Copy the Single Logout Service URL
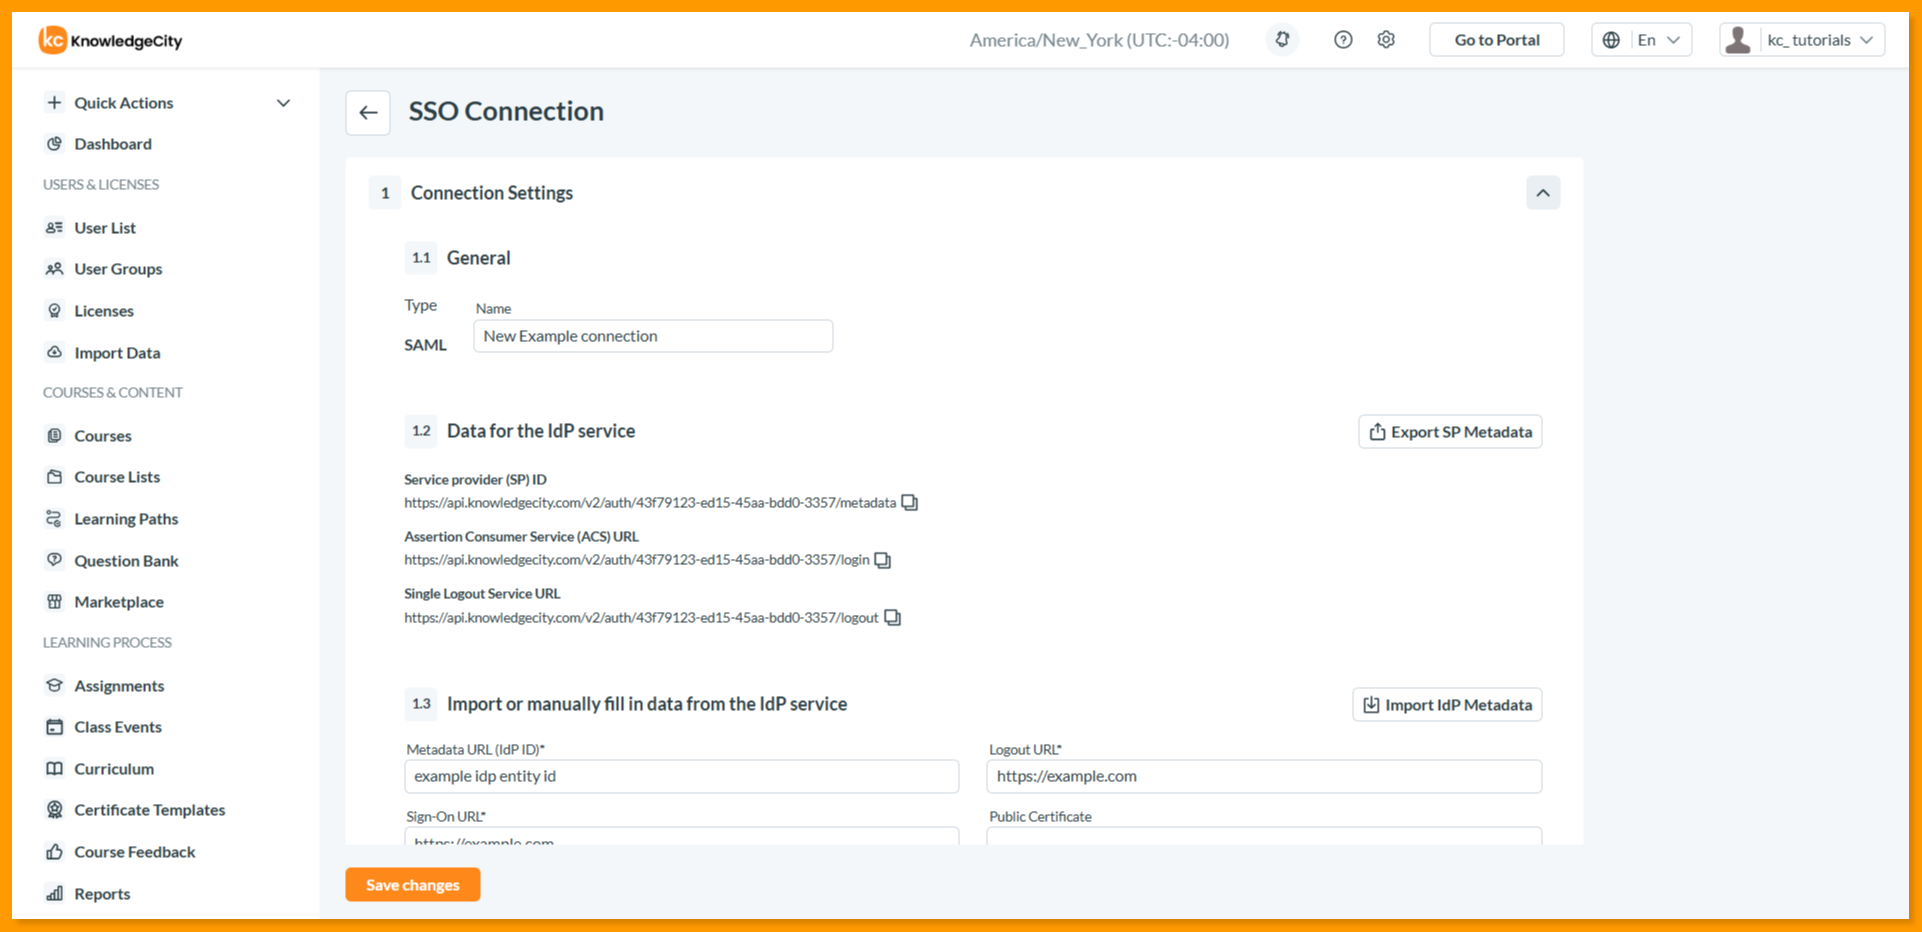1922x932 pixels. coord(892,618)
